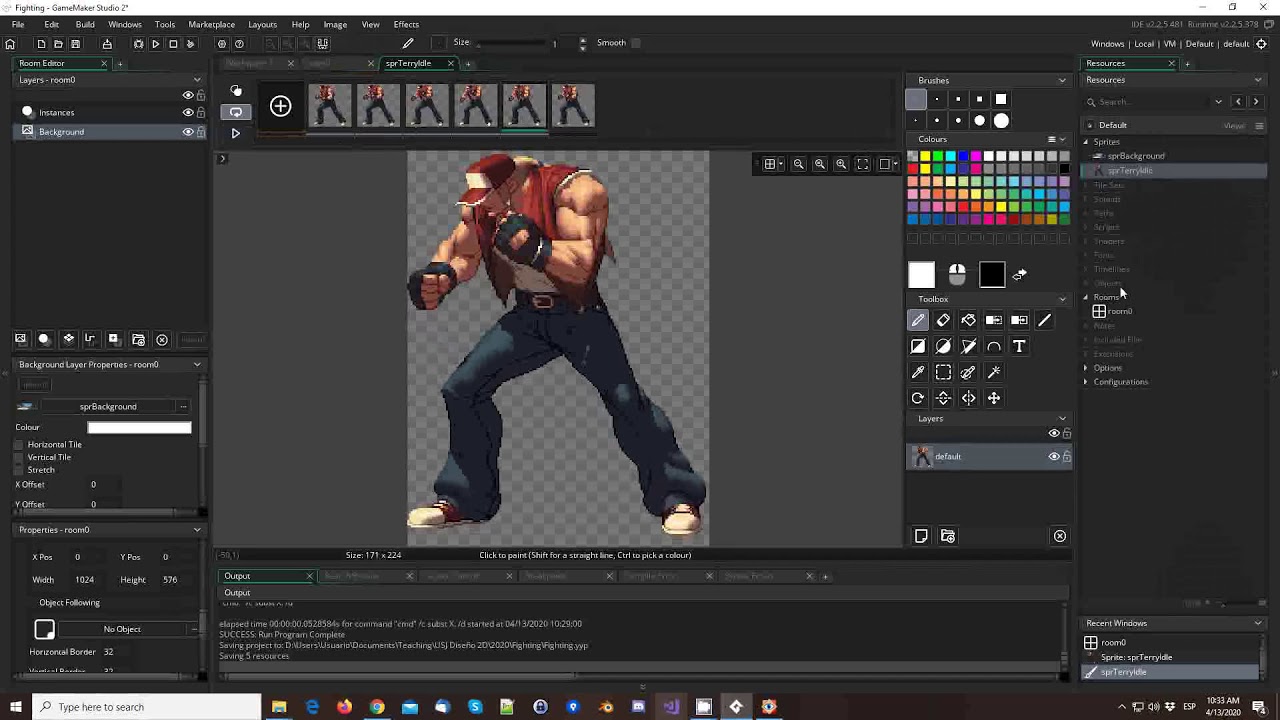Select the Filled Rectangle tool
Image resolution: width=1280 pixels, height=720 pixels.
tap(918, 346)
